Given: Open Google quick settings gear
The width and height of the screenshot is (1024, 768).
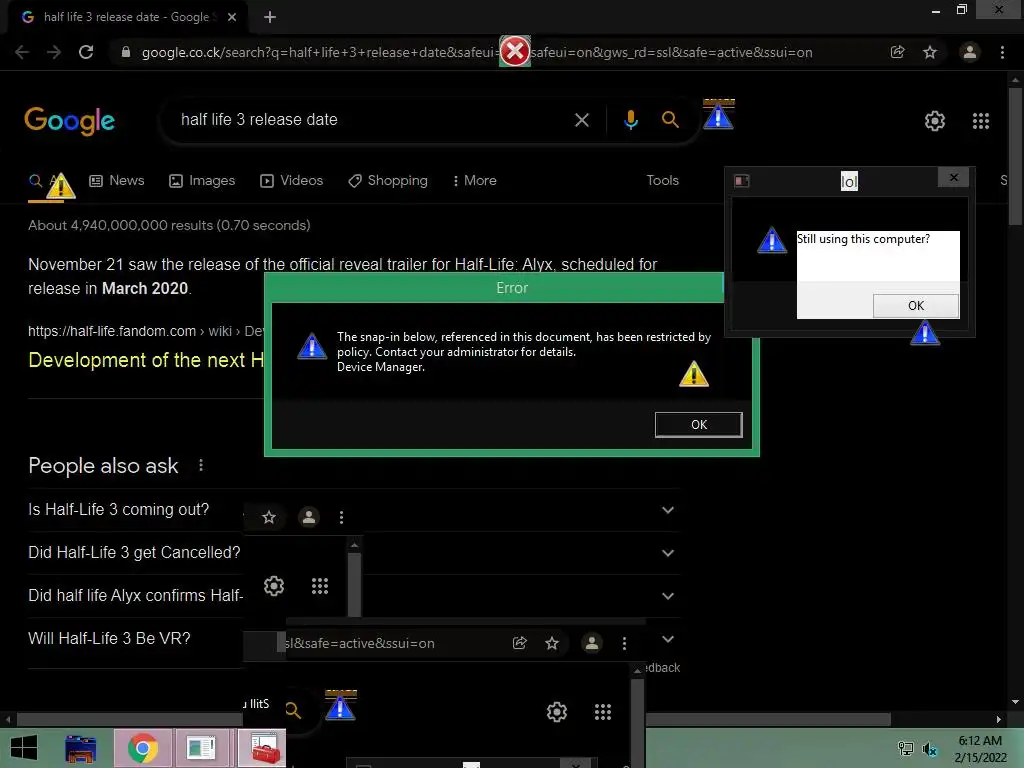Looking at the screenshot, I should [x=935, y=121].
